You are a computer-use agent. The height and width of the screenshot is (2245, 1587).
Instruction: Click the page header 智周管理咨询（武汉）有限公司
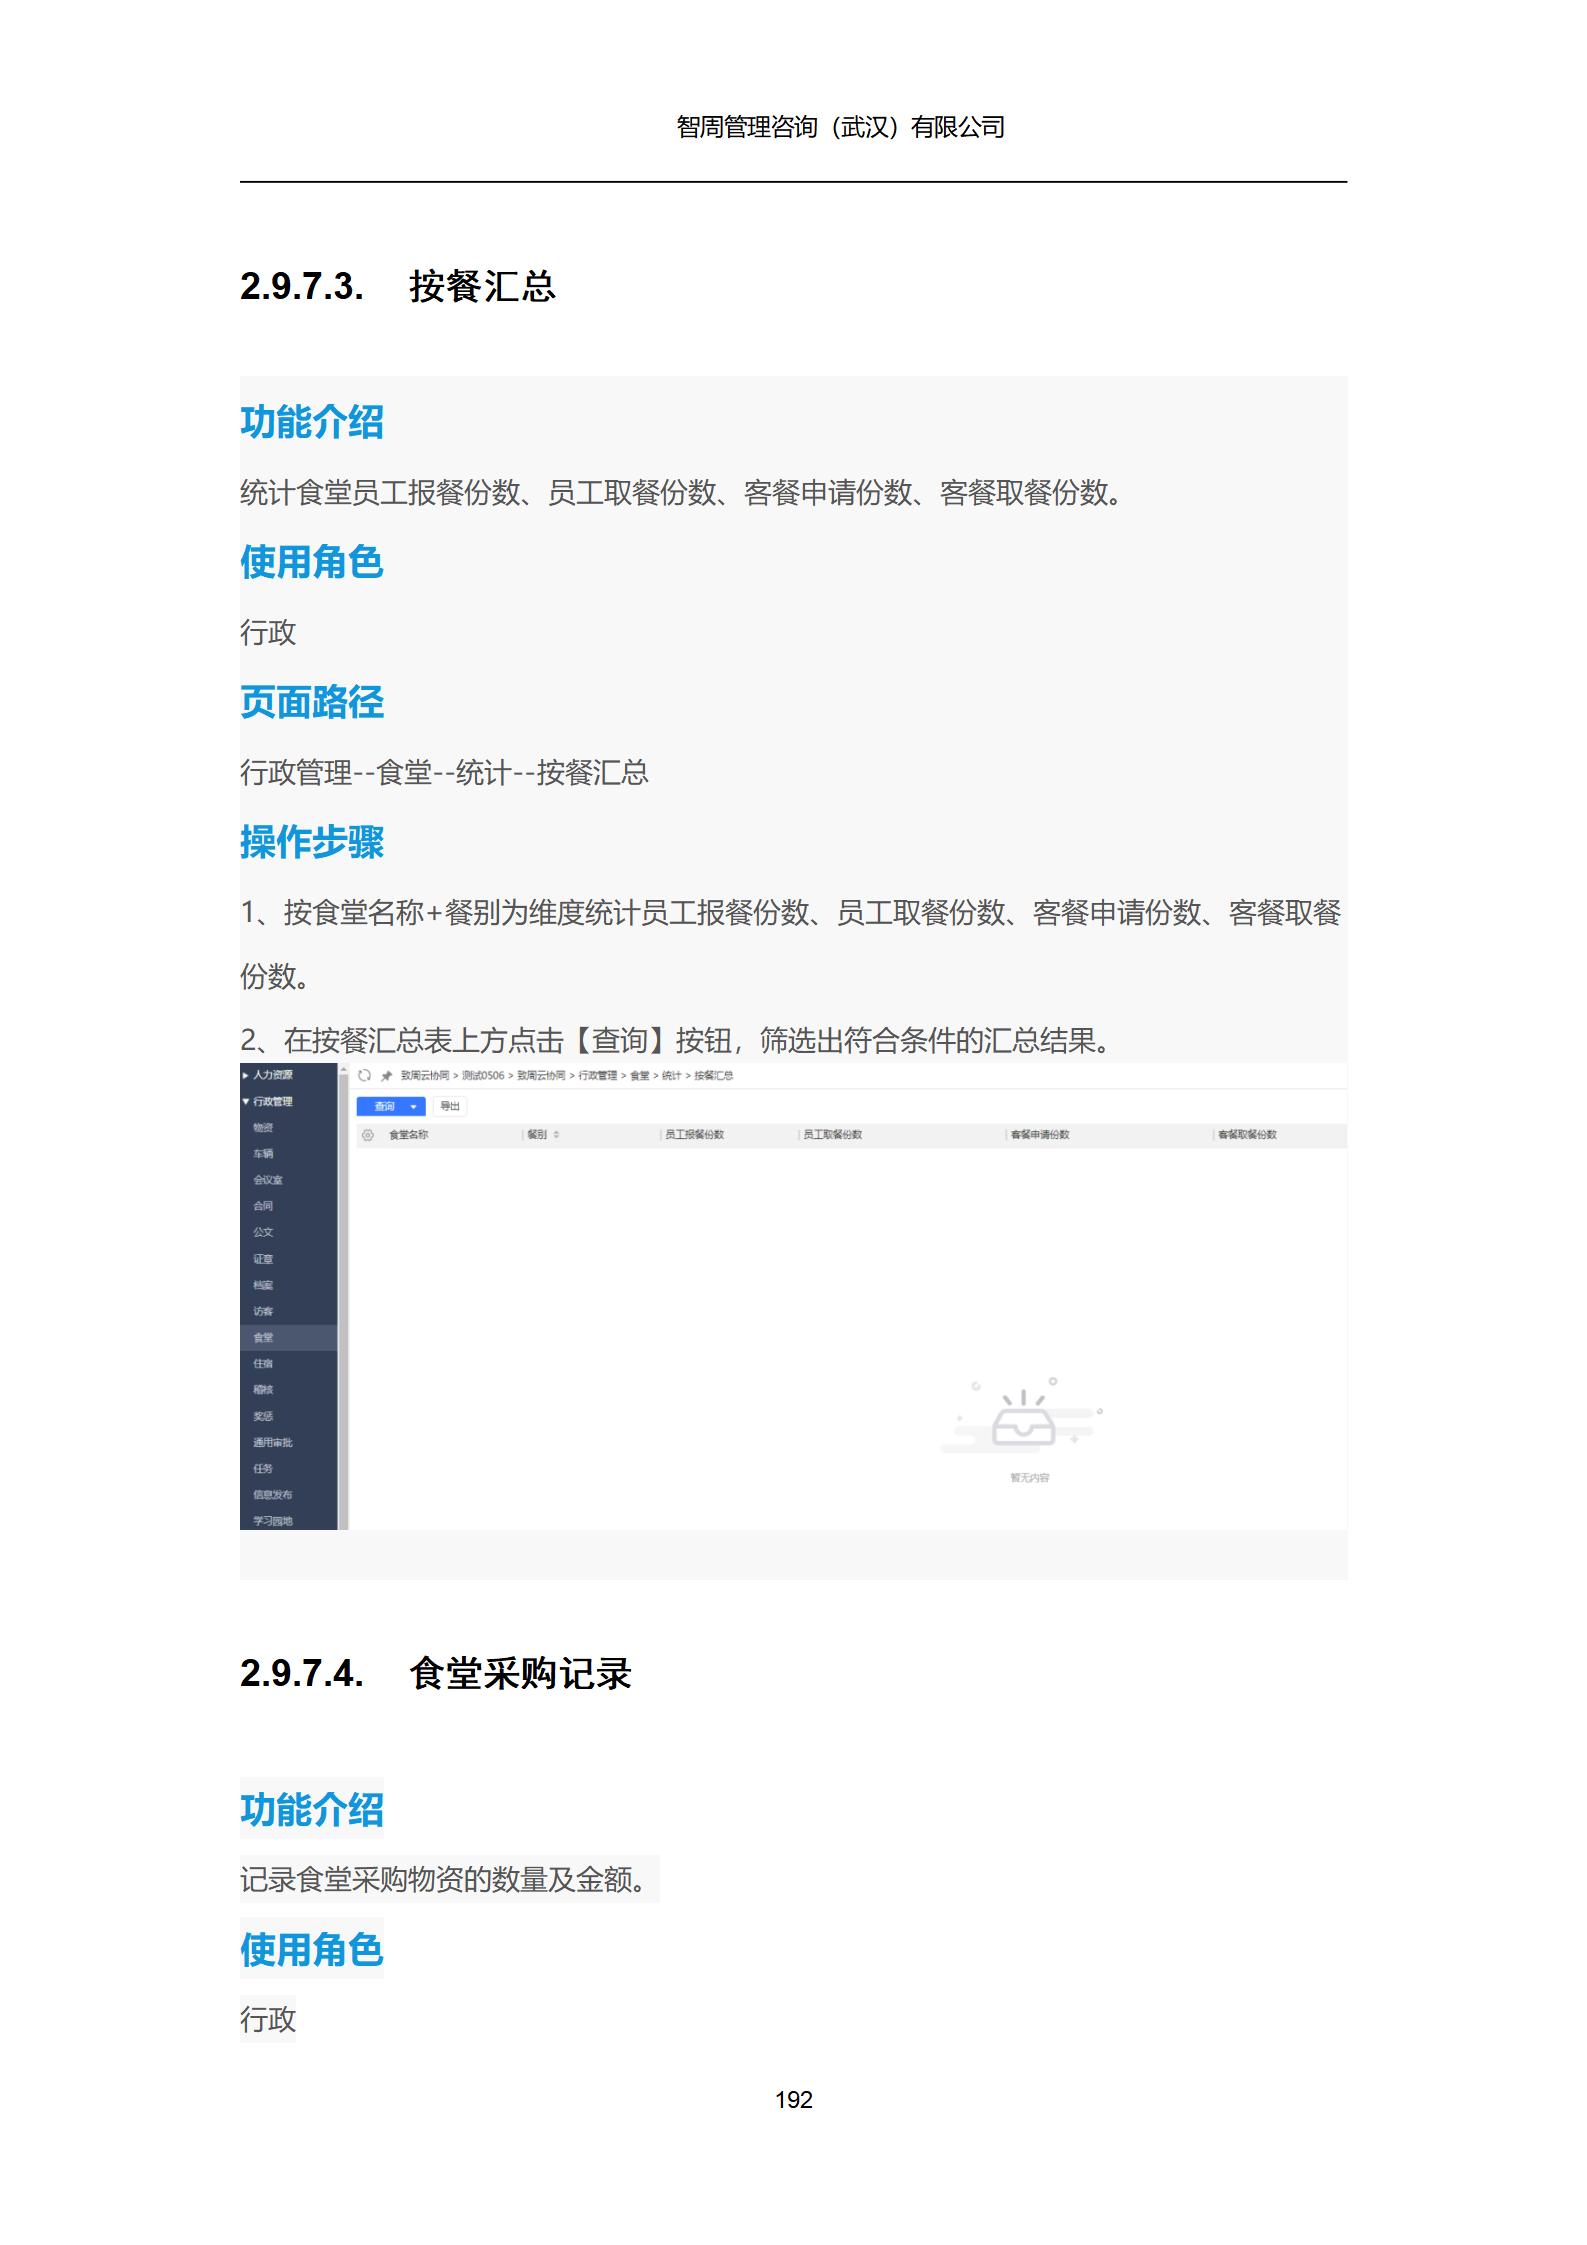point(841,127)
